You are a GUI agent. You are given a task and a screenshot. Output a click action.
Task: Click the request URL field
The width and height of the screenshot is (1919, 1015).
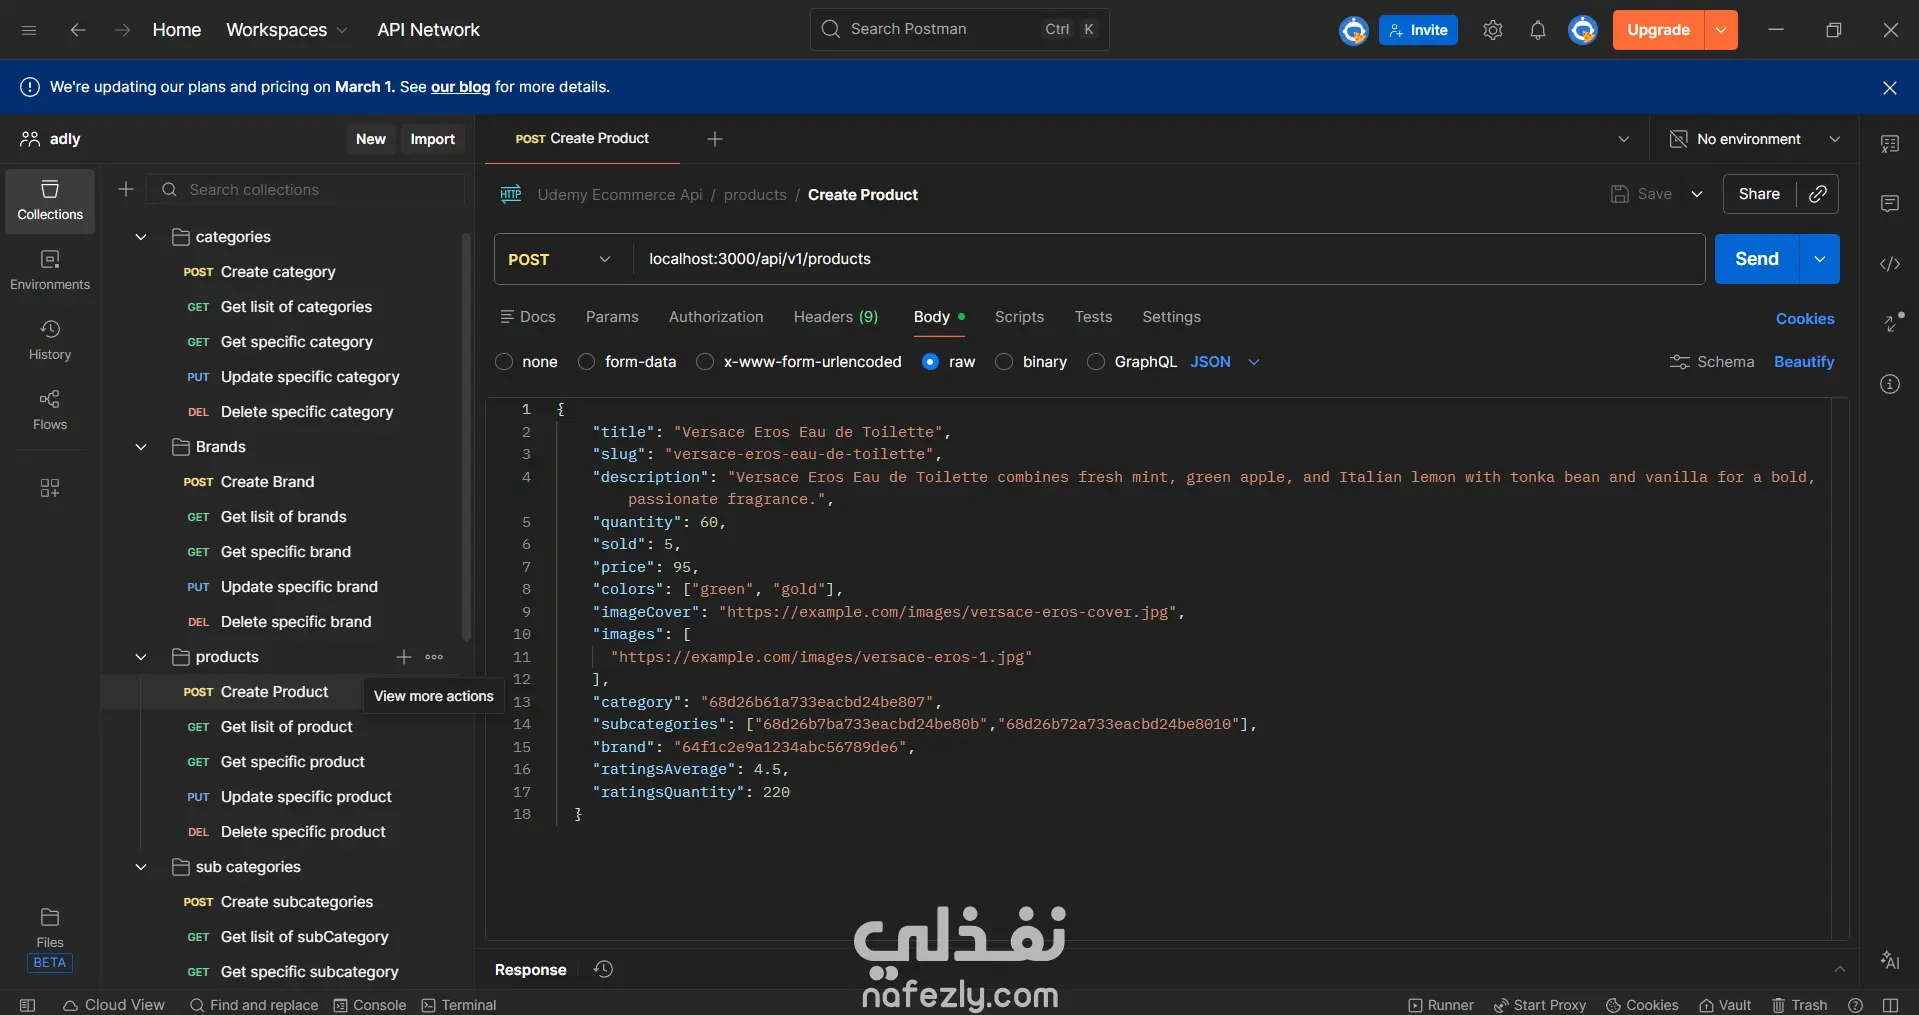[1168, 259]
